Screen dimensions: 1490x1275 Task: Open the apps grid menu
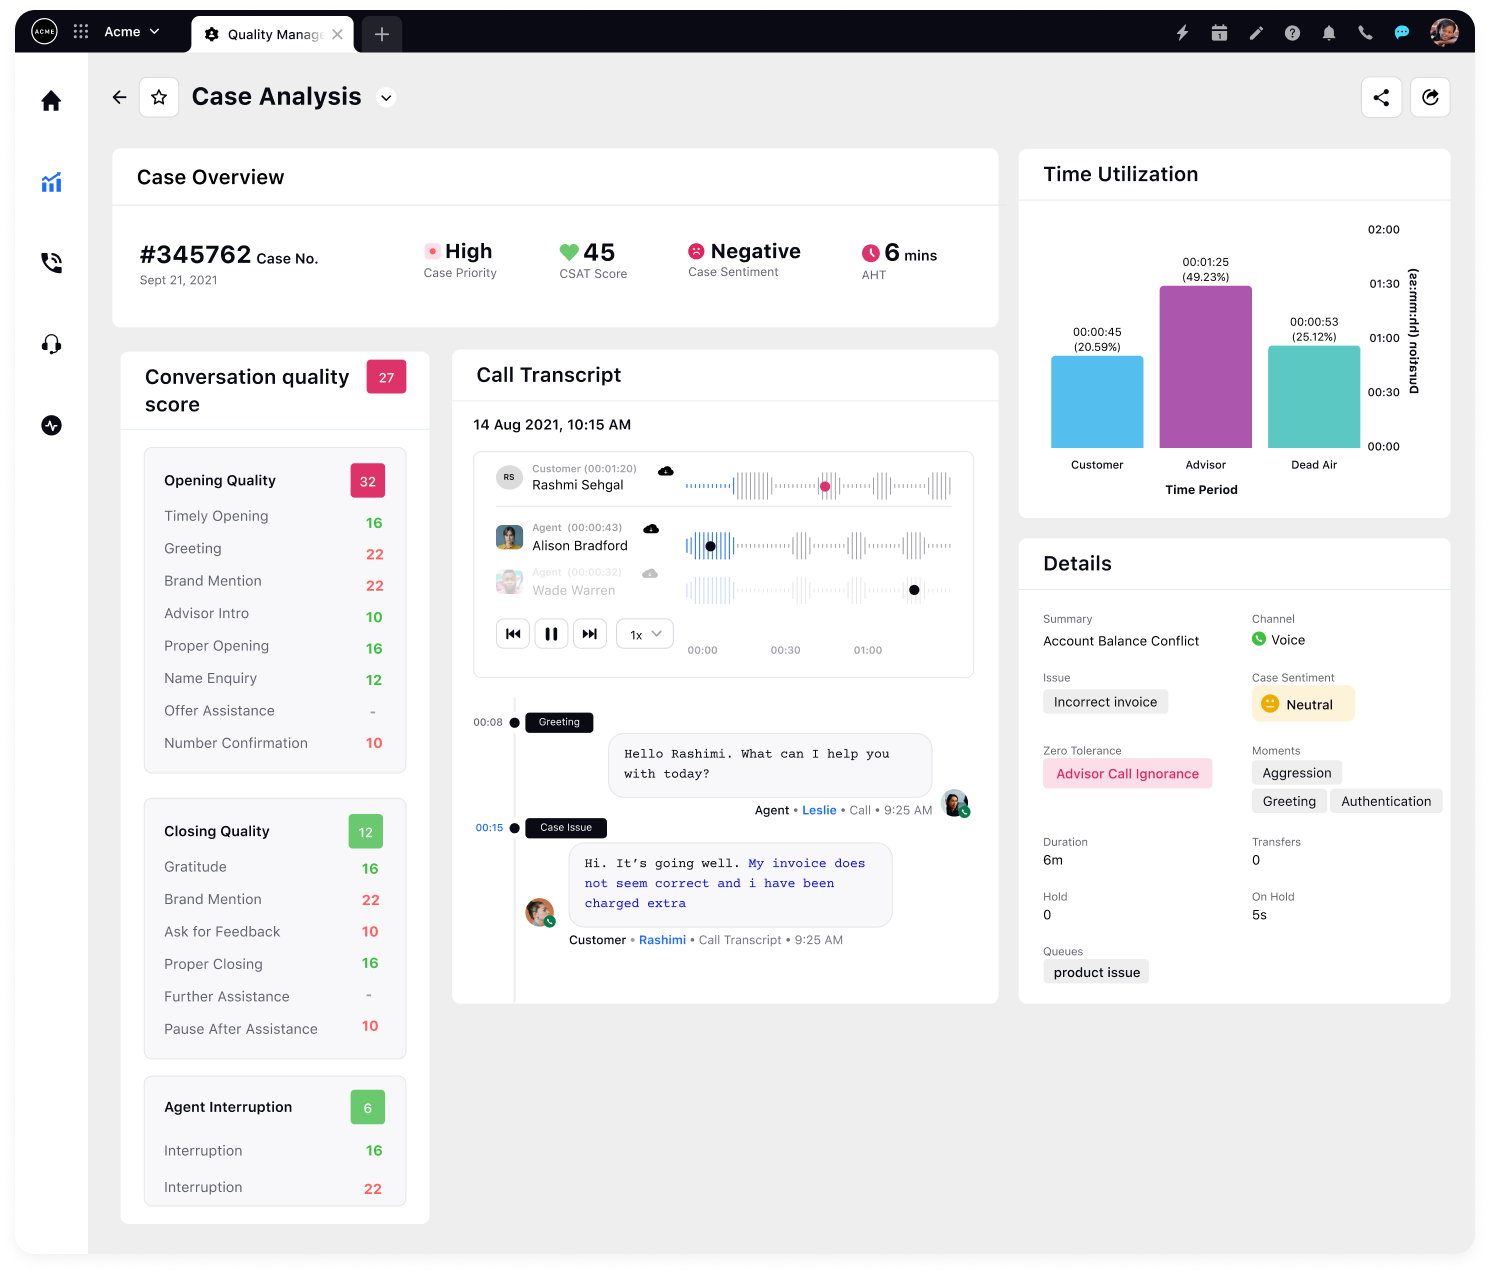click(80, 31)
